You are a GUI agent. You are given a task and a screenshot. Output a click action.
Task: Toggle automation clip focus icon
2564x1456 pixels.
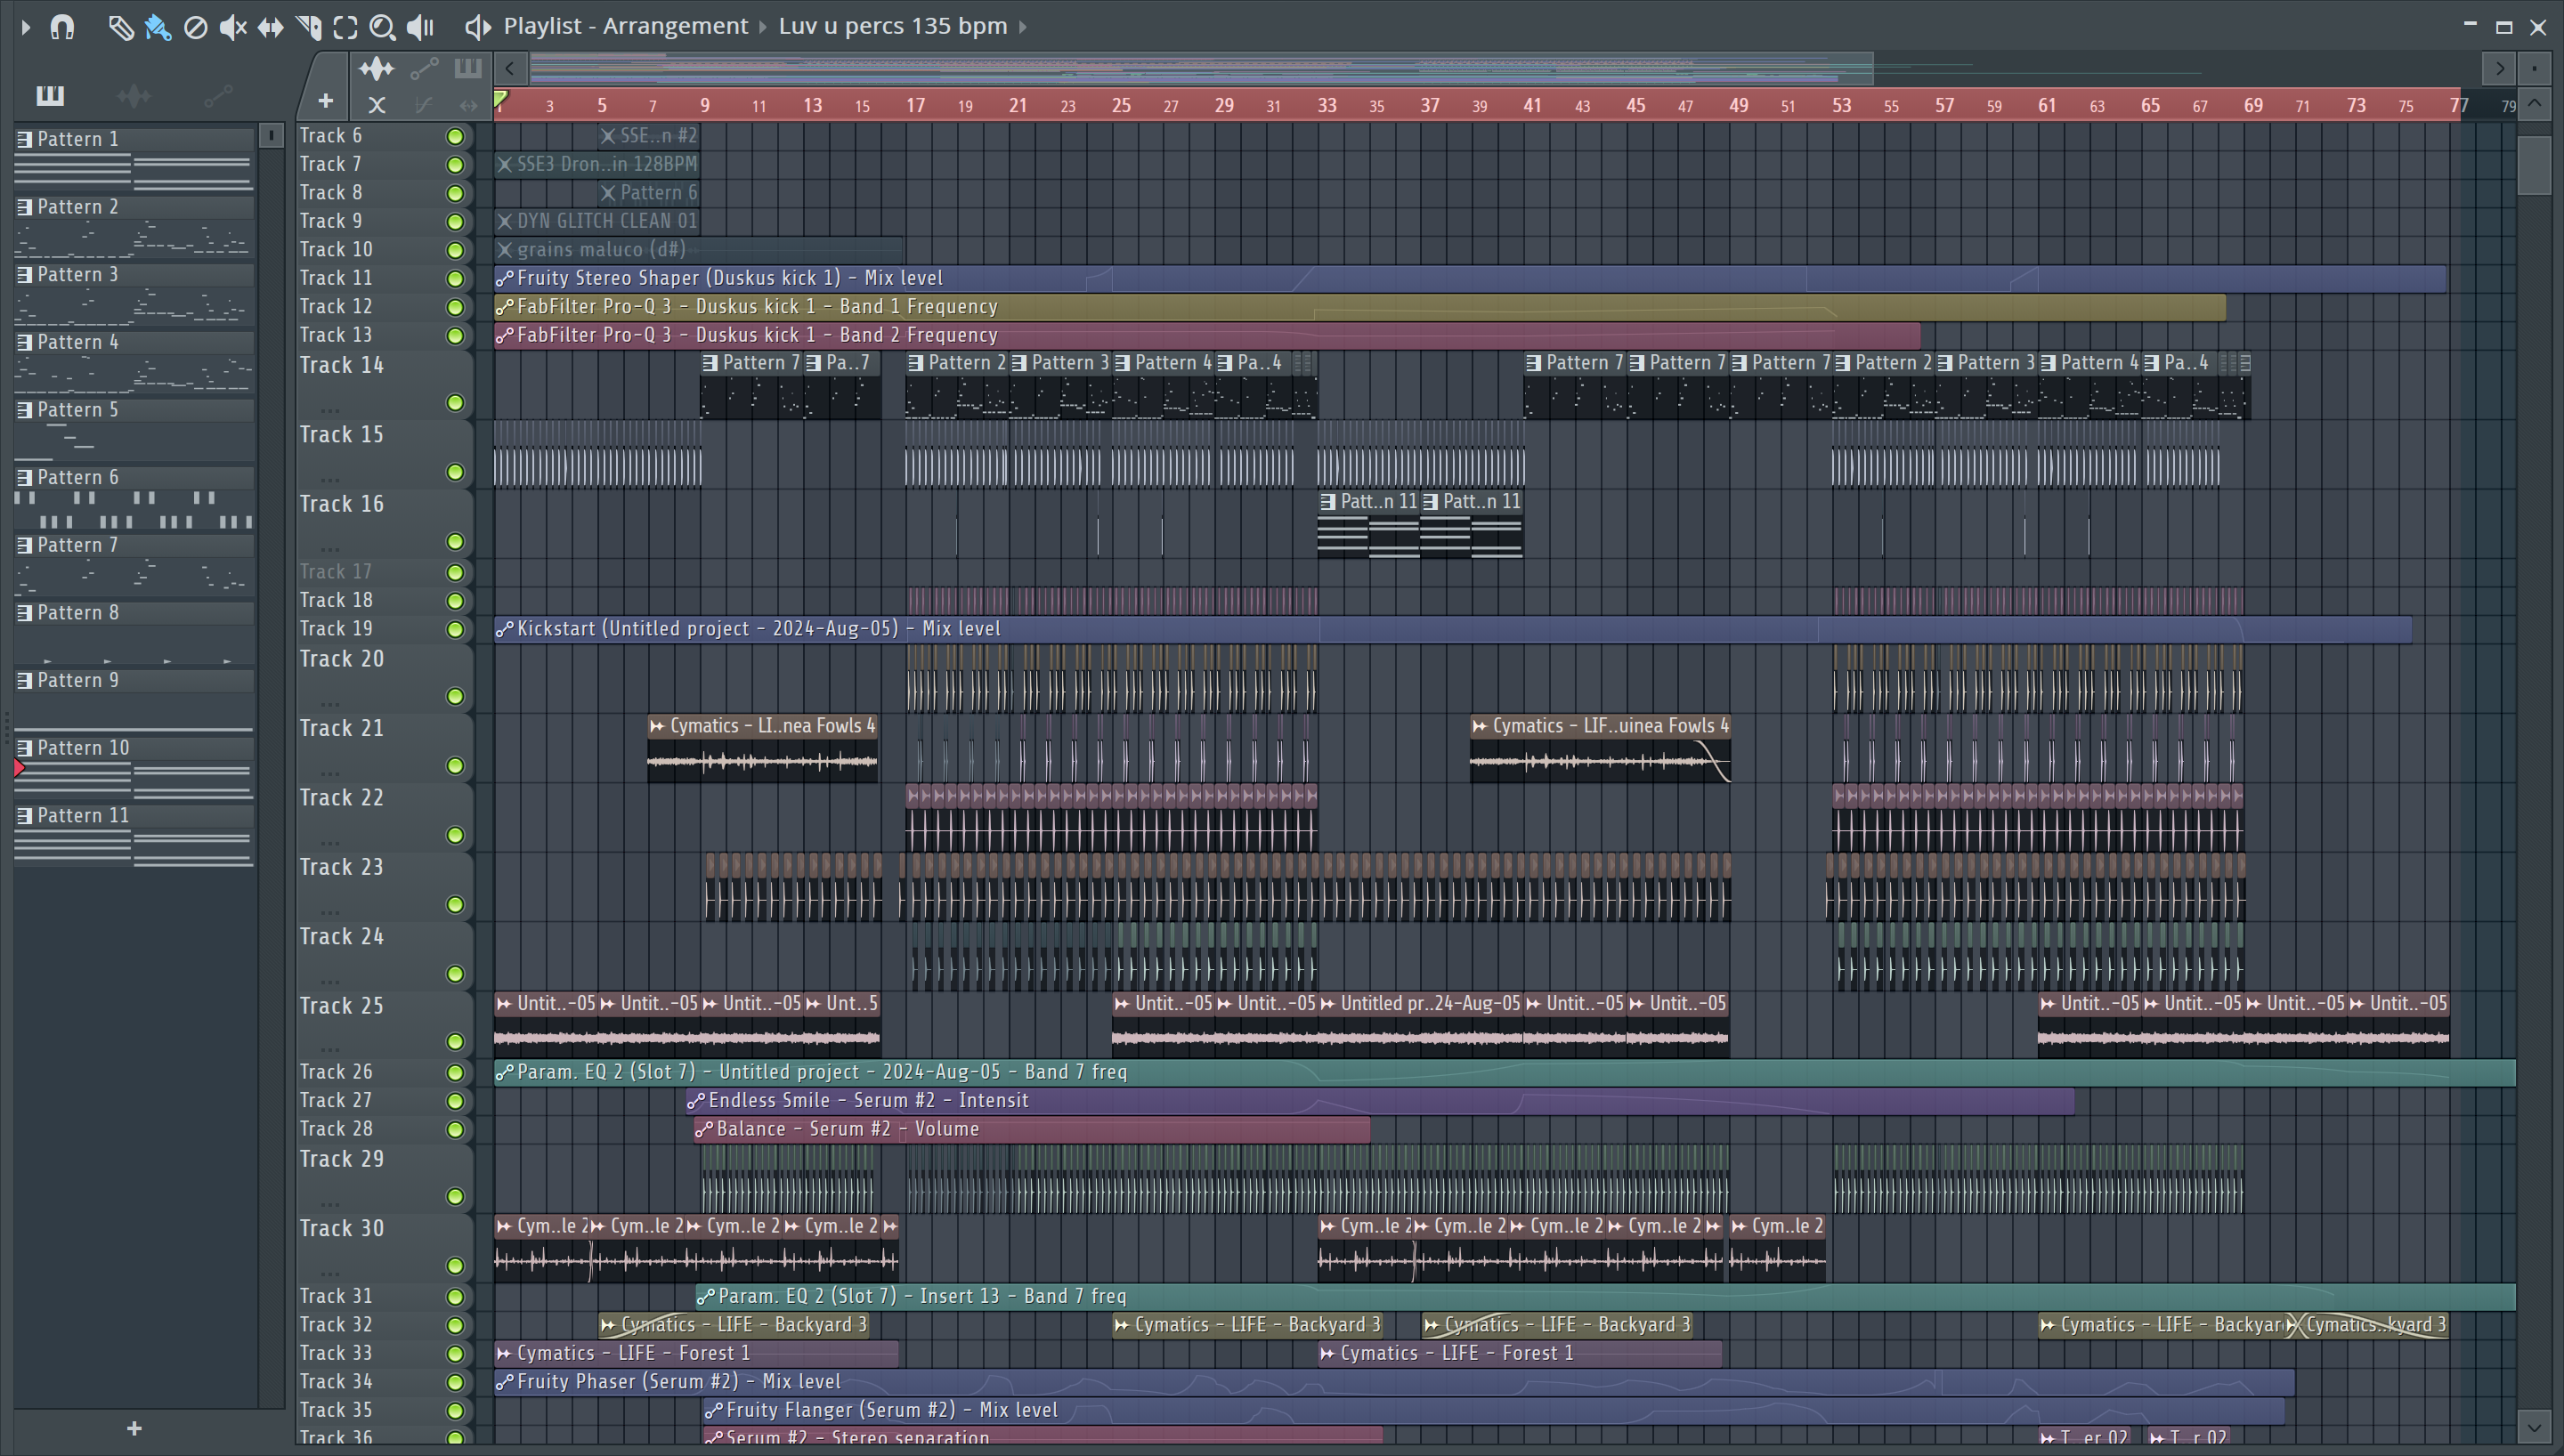click(x=424, y=68)
